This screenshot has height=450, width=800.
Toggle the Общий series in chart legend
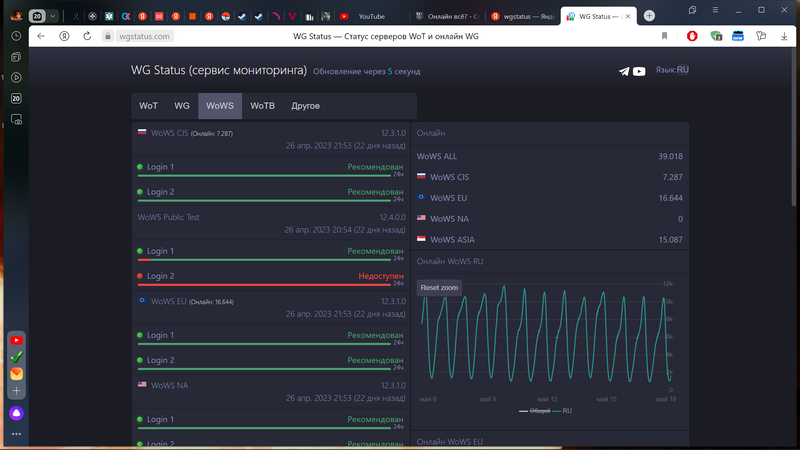pyautogui.click(x=540, y=411)
